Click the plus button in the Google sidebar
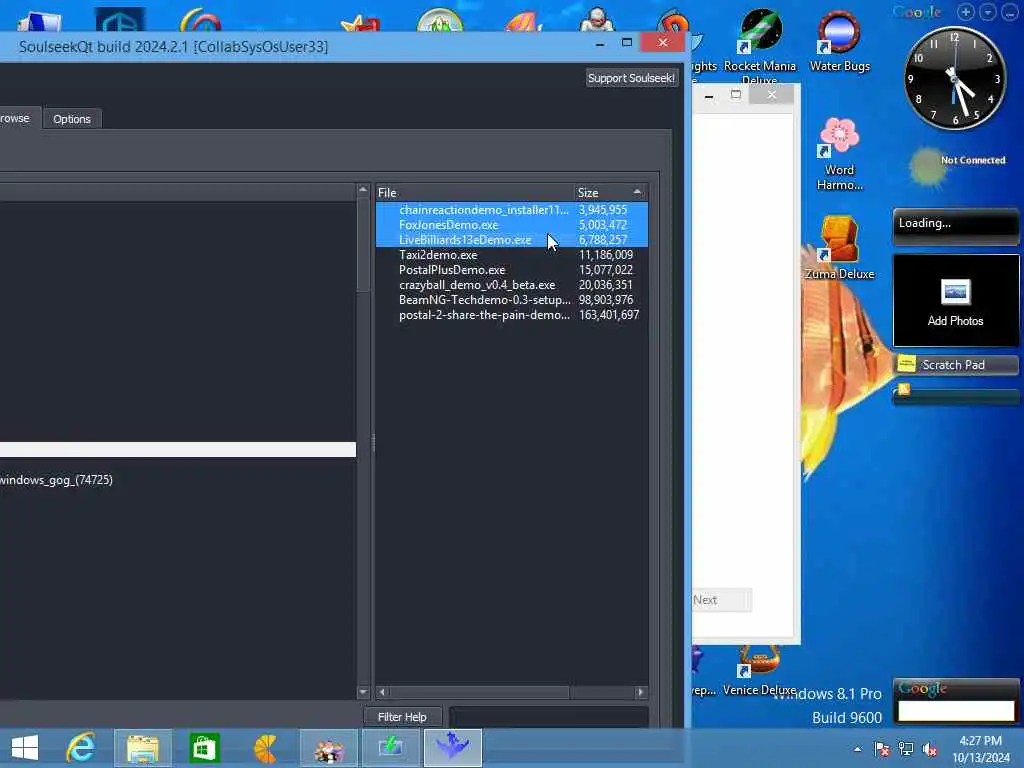This screenshot has height=768, width=1024. click(966, 12)
